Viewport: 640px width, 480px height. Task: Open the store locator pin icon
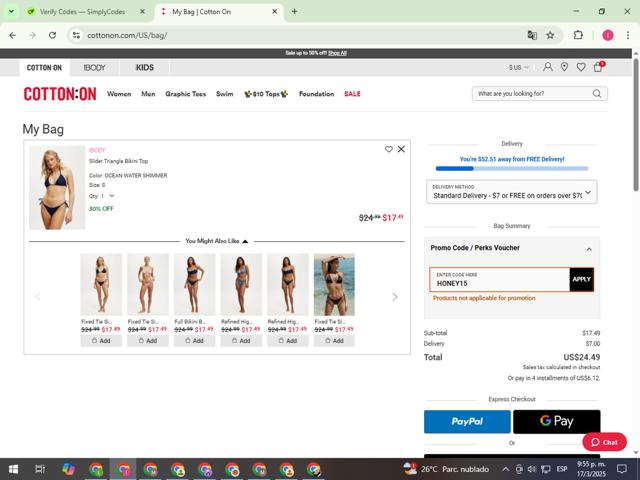pos(564,67)
